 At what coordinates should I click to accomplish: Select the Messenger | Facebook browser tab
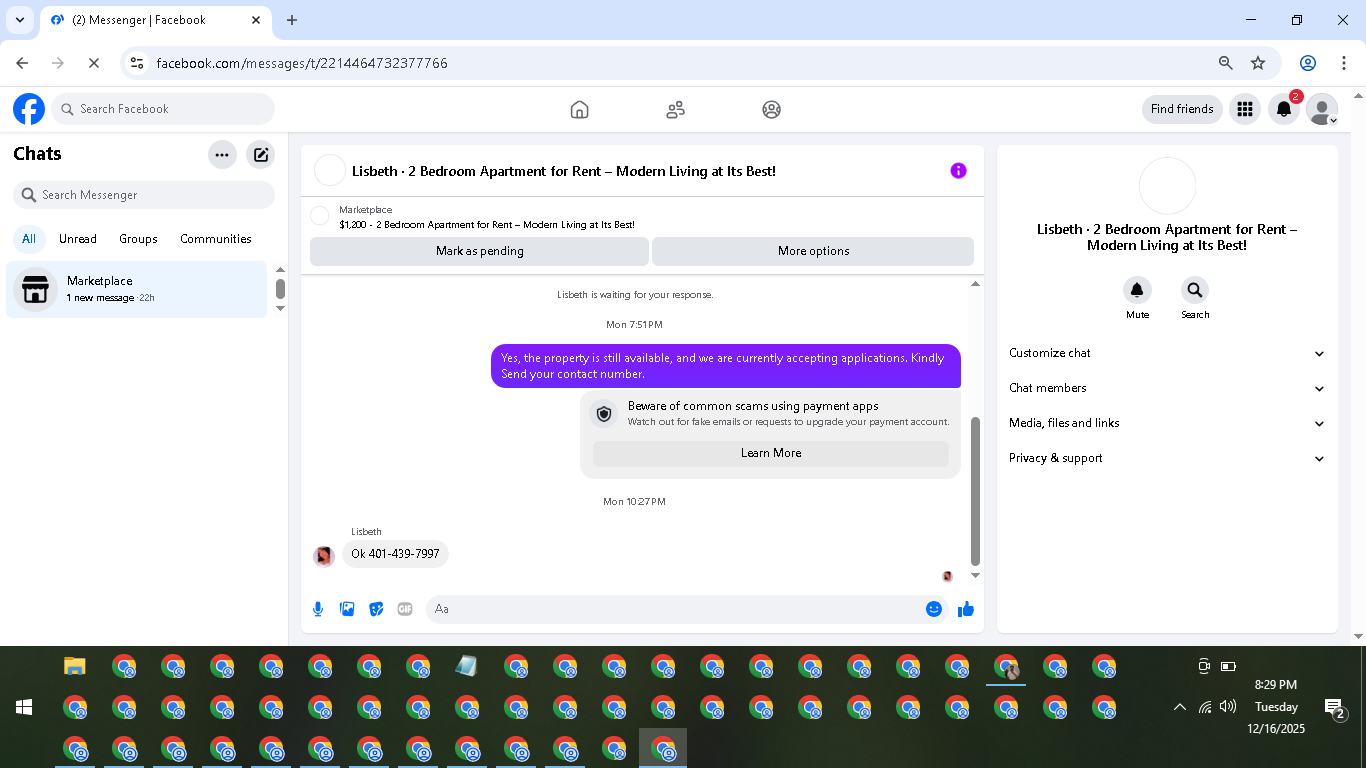155,20
